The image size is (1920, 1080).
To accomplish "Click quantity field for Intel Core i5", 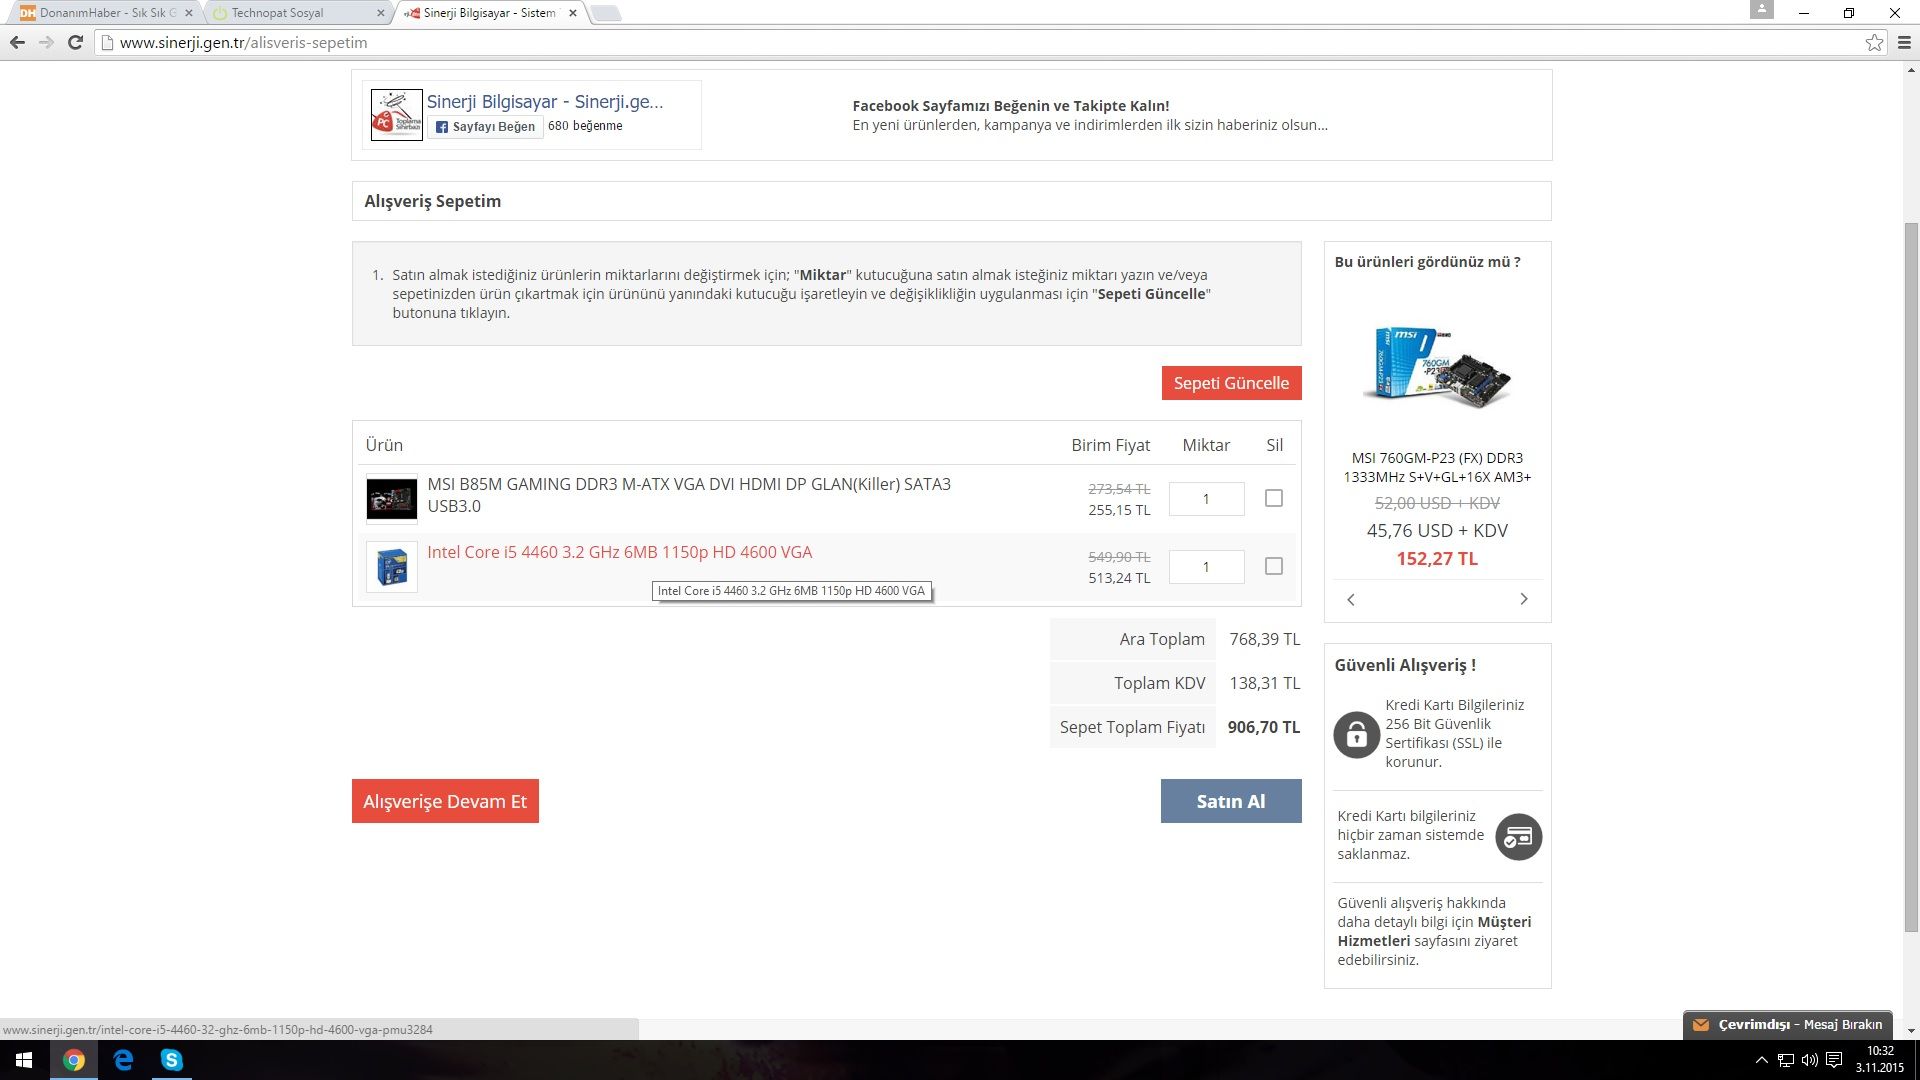I will pos(1206,567).
